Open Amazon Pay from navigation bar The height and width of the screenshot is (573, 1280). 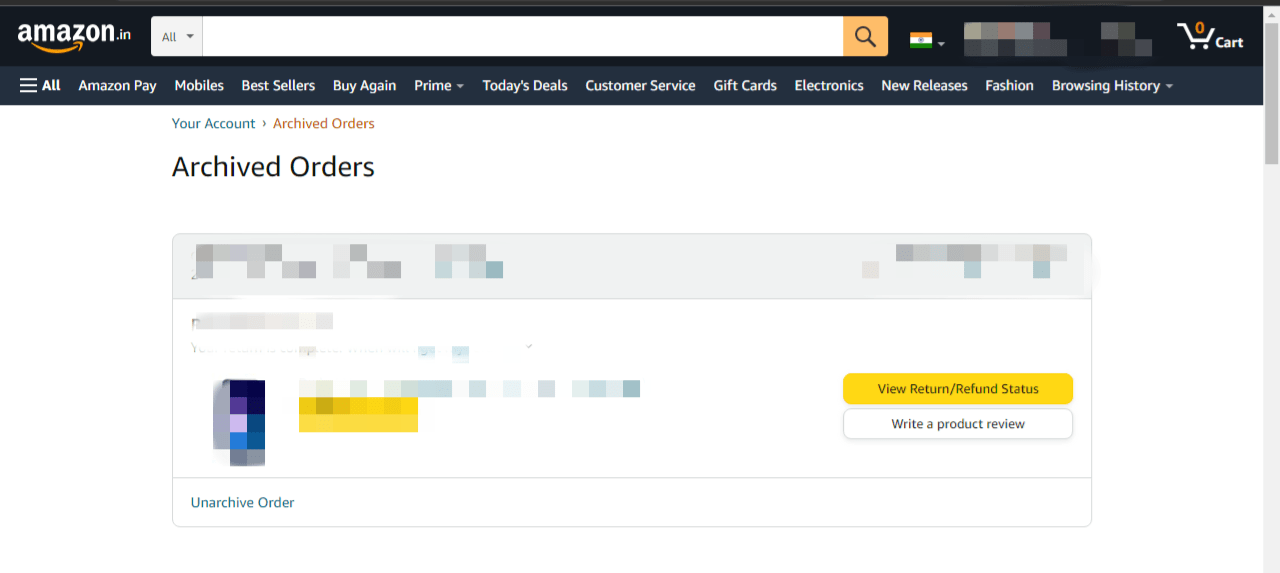click(x=117, y=86)
